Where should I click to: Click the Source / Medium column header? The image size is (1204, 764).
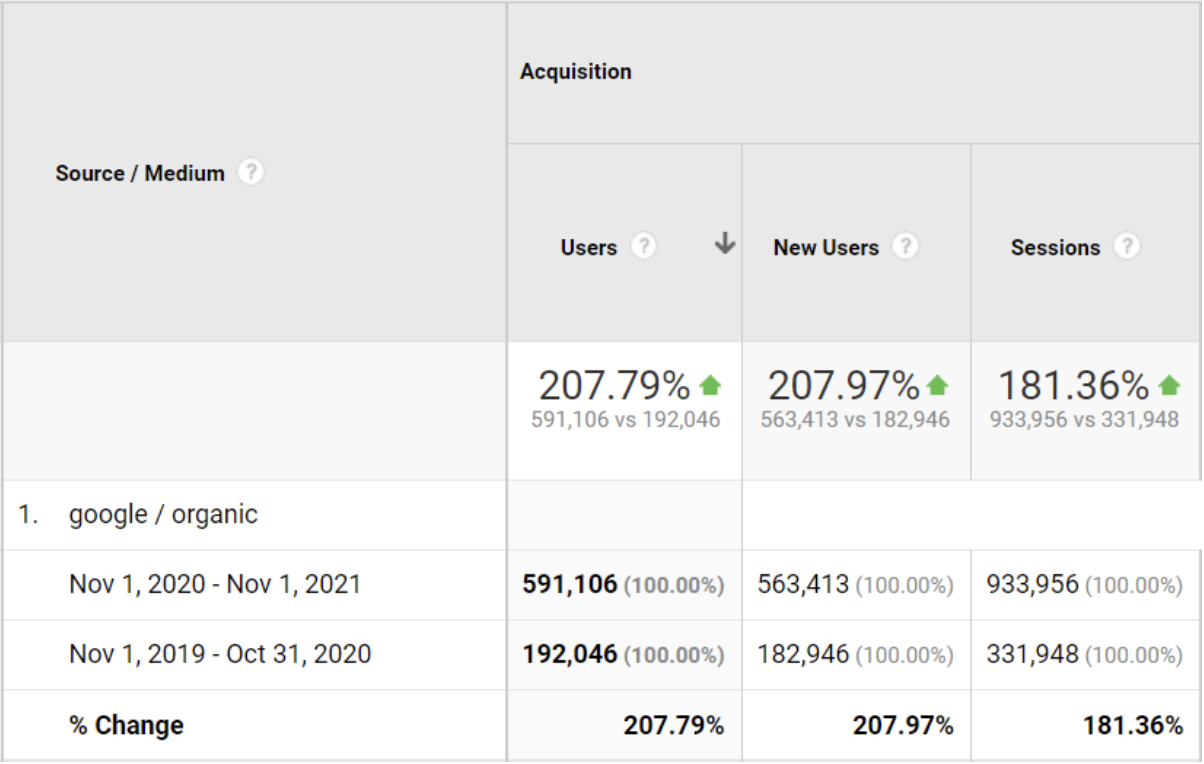(140, 174)
